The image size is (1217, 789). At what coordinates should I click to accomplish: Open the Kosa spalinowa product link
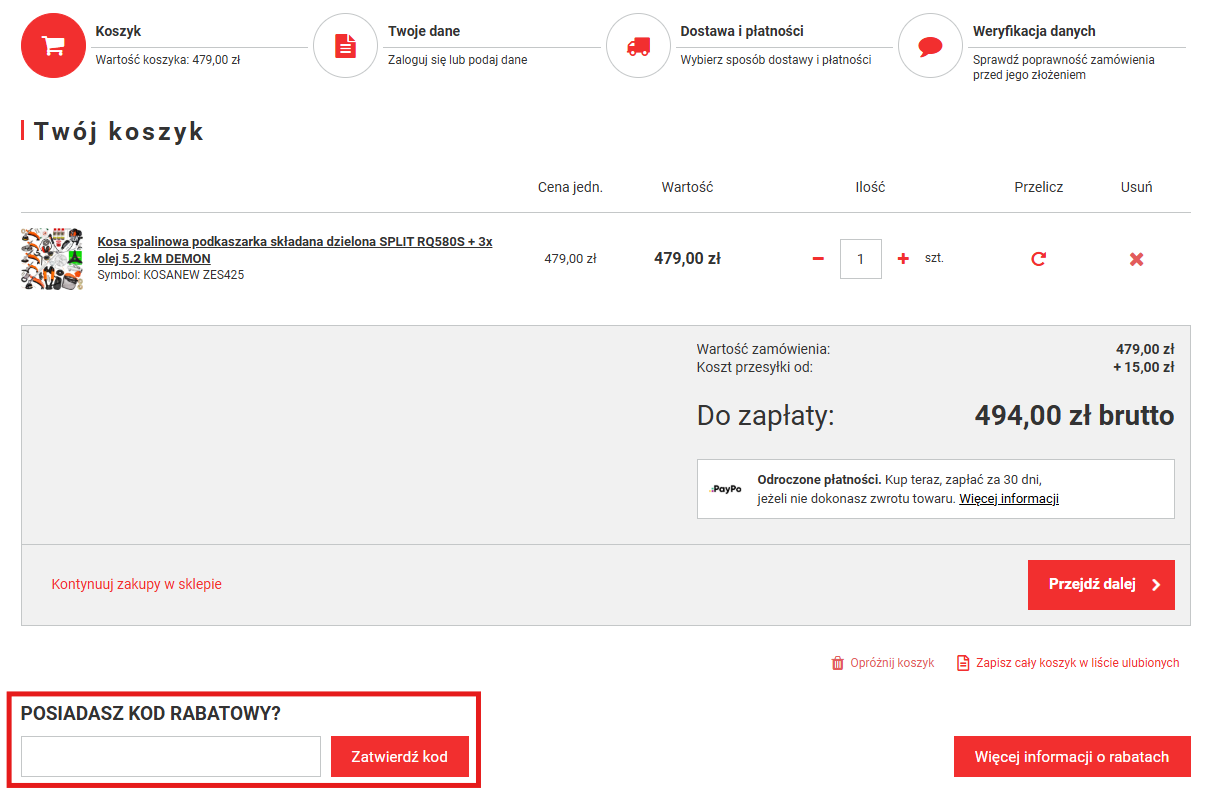(294, 250)
